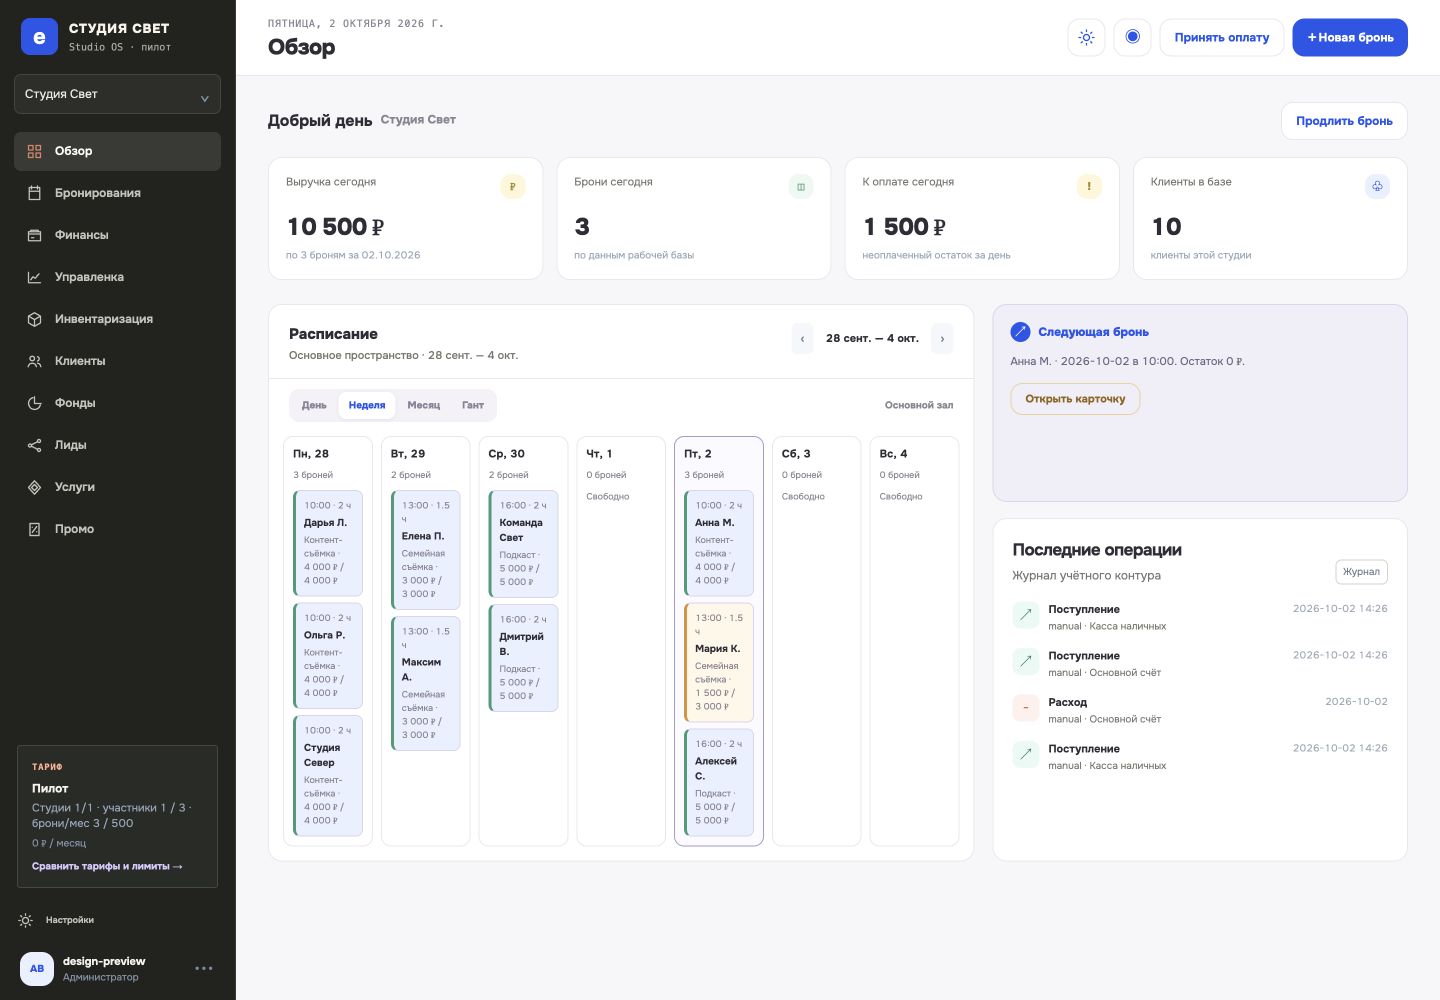
Task: Open Сравнить тарифы и лимиты link
Action: pos(107,866)
